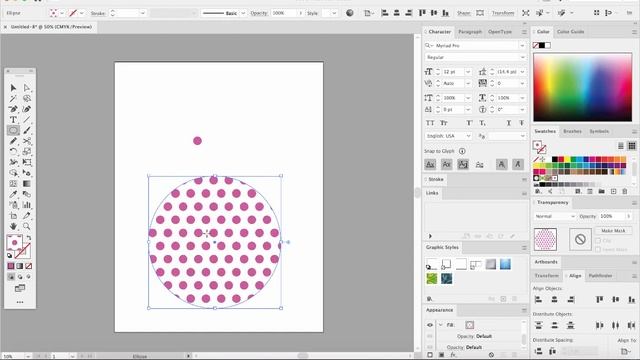Click the Snap to Glyph info icon
The height and width of the screenshot is (360, 640).
point(462,151)
